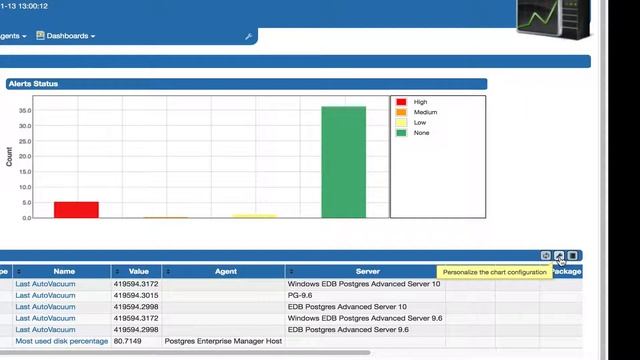
Task: Click the Personalize the chart configuration tooltip
Action: [494, 272]
